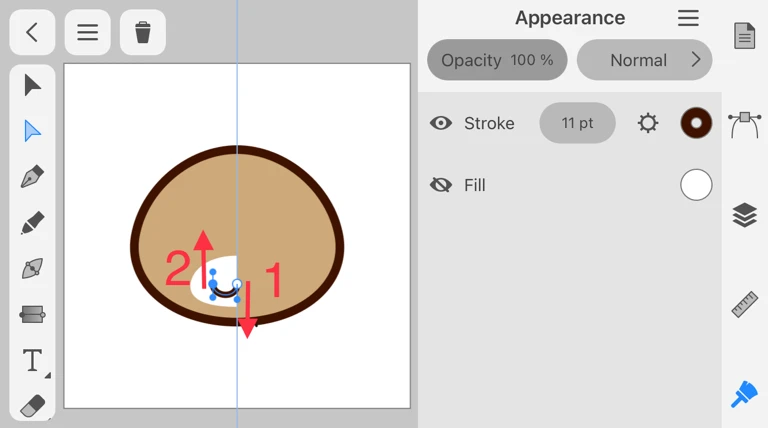768x428 pixels.
Task: Select the Pencil tool
Action: pos(32,222)
